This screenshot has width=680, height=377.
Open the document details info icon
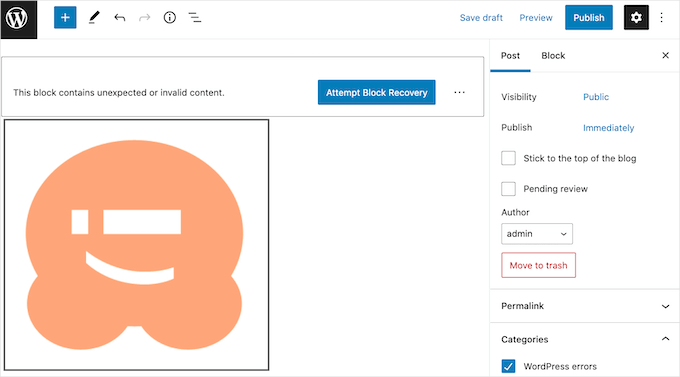click(170, 18)
